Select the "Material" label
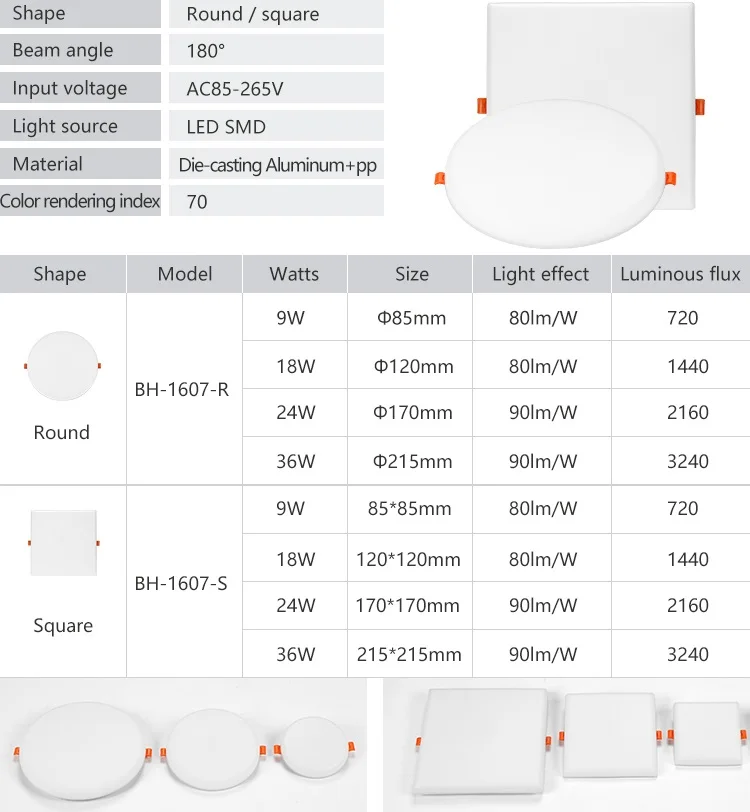The width and height of the screenshot is (750, 812). [x=47, y=164]
